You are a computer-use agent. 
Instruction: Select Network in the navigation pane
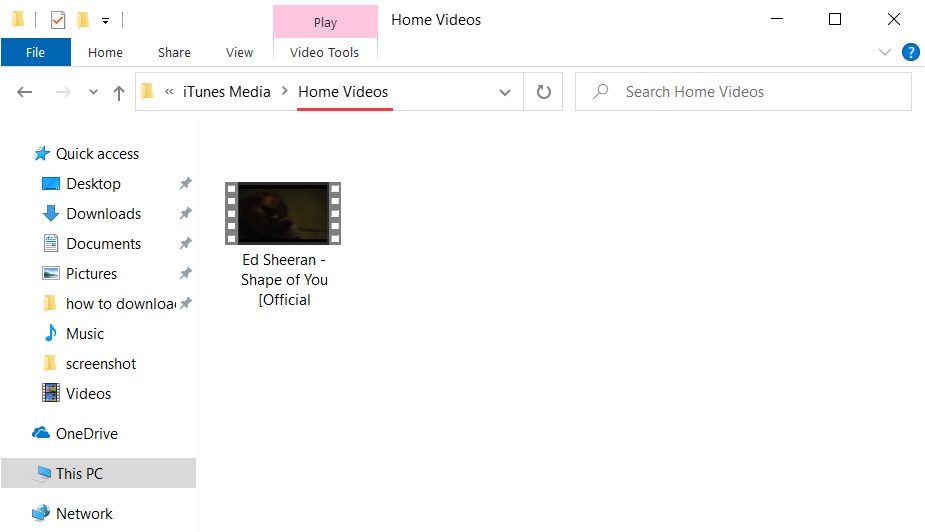click(x=84, y=513)
